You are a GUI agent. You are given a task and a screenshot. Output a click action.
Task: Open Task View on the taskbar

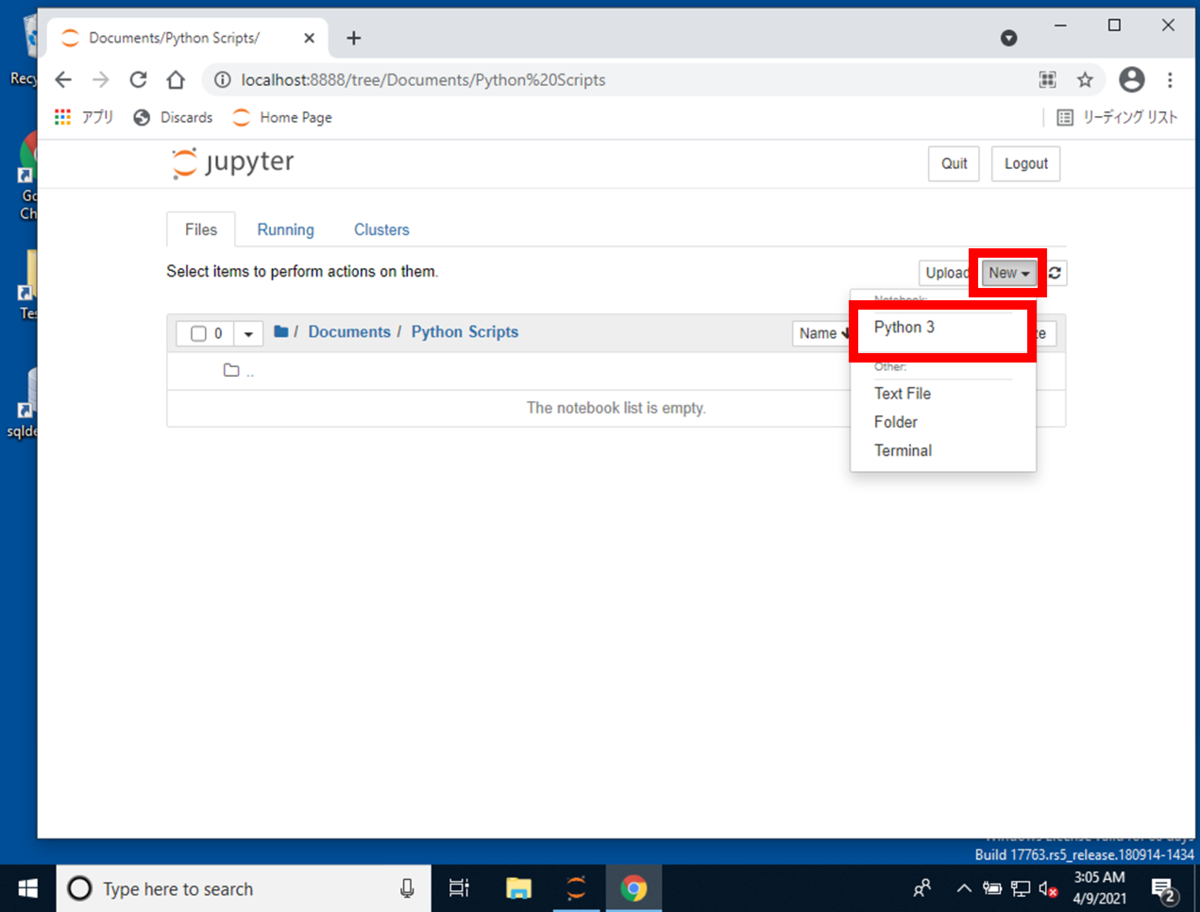coord(458,888)
